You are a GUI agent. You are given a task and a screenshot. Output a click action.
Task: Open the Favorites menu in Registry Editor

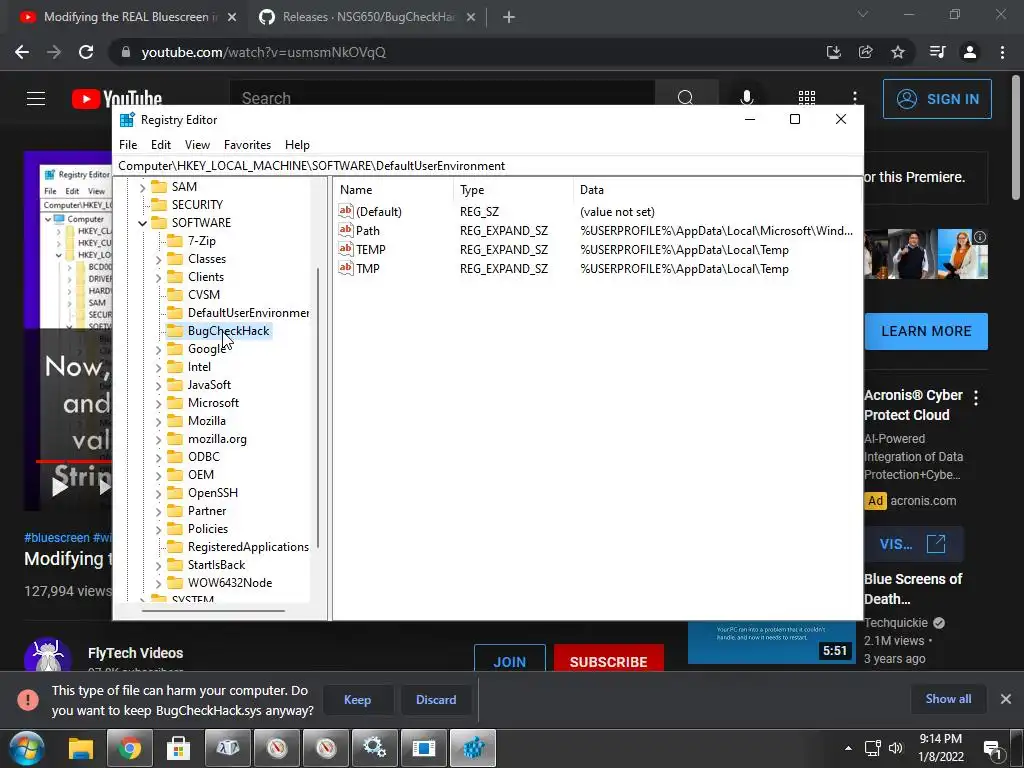click(247, 145)
